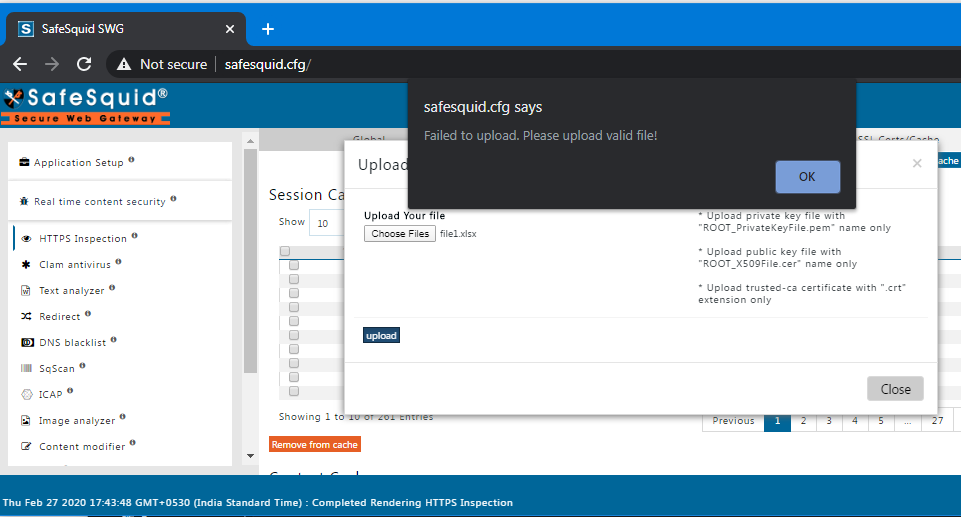
Task: Close upload dialog with X icon
Action: pos(917,163)
